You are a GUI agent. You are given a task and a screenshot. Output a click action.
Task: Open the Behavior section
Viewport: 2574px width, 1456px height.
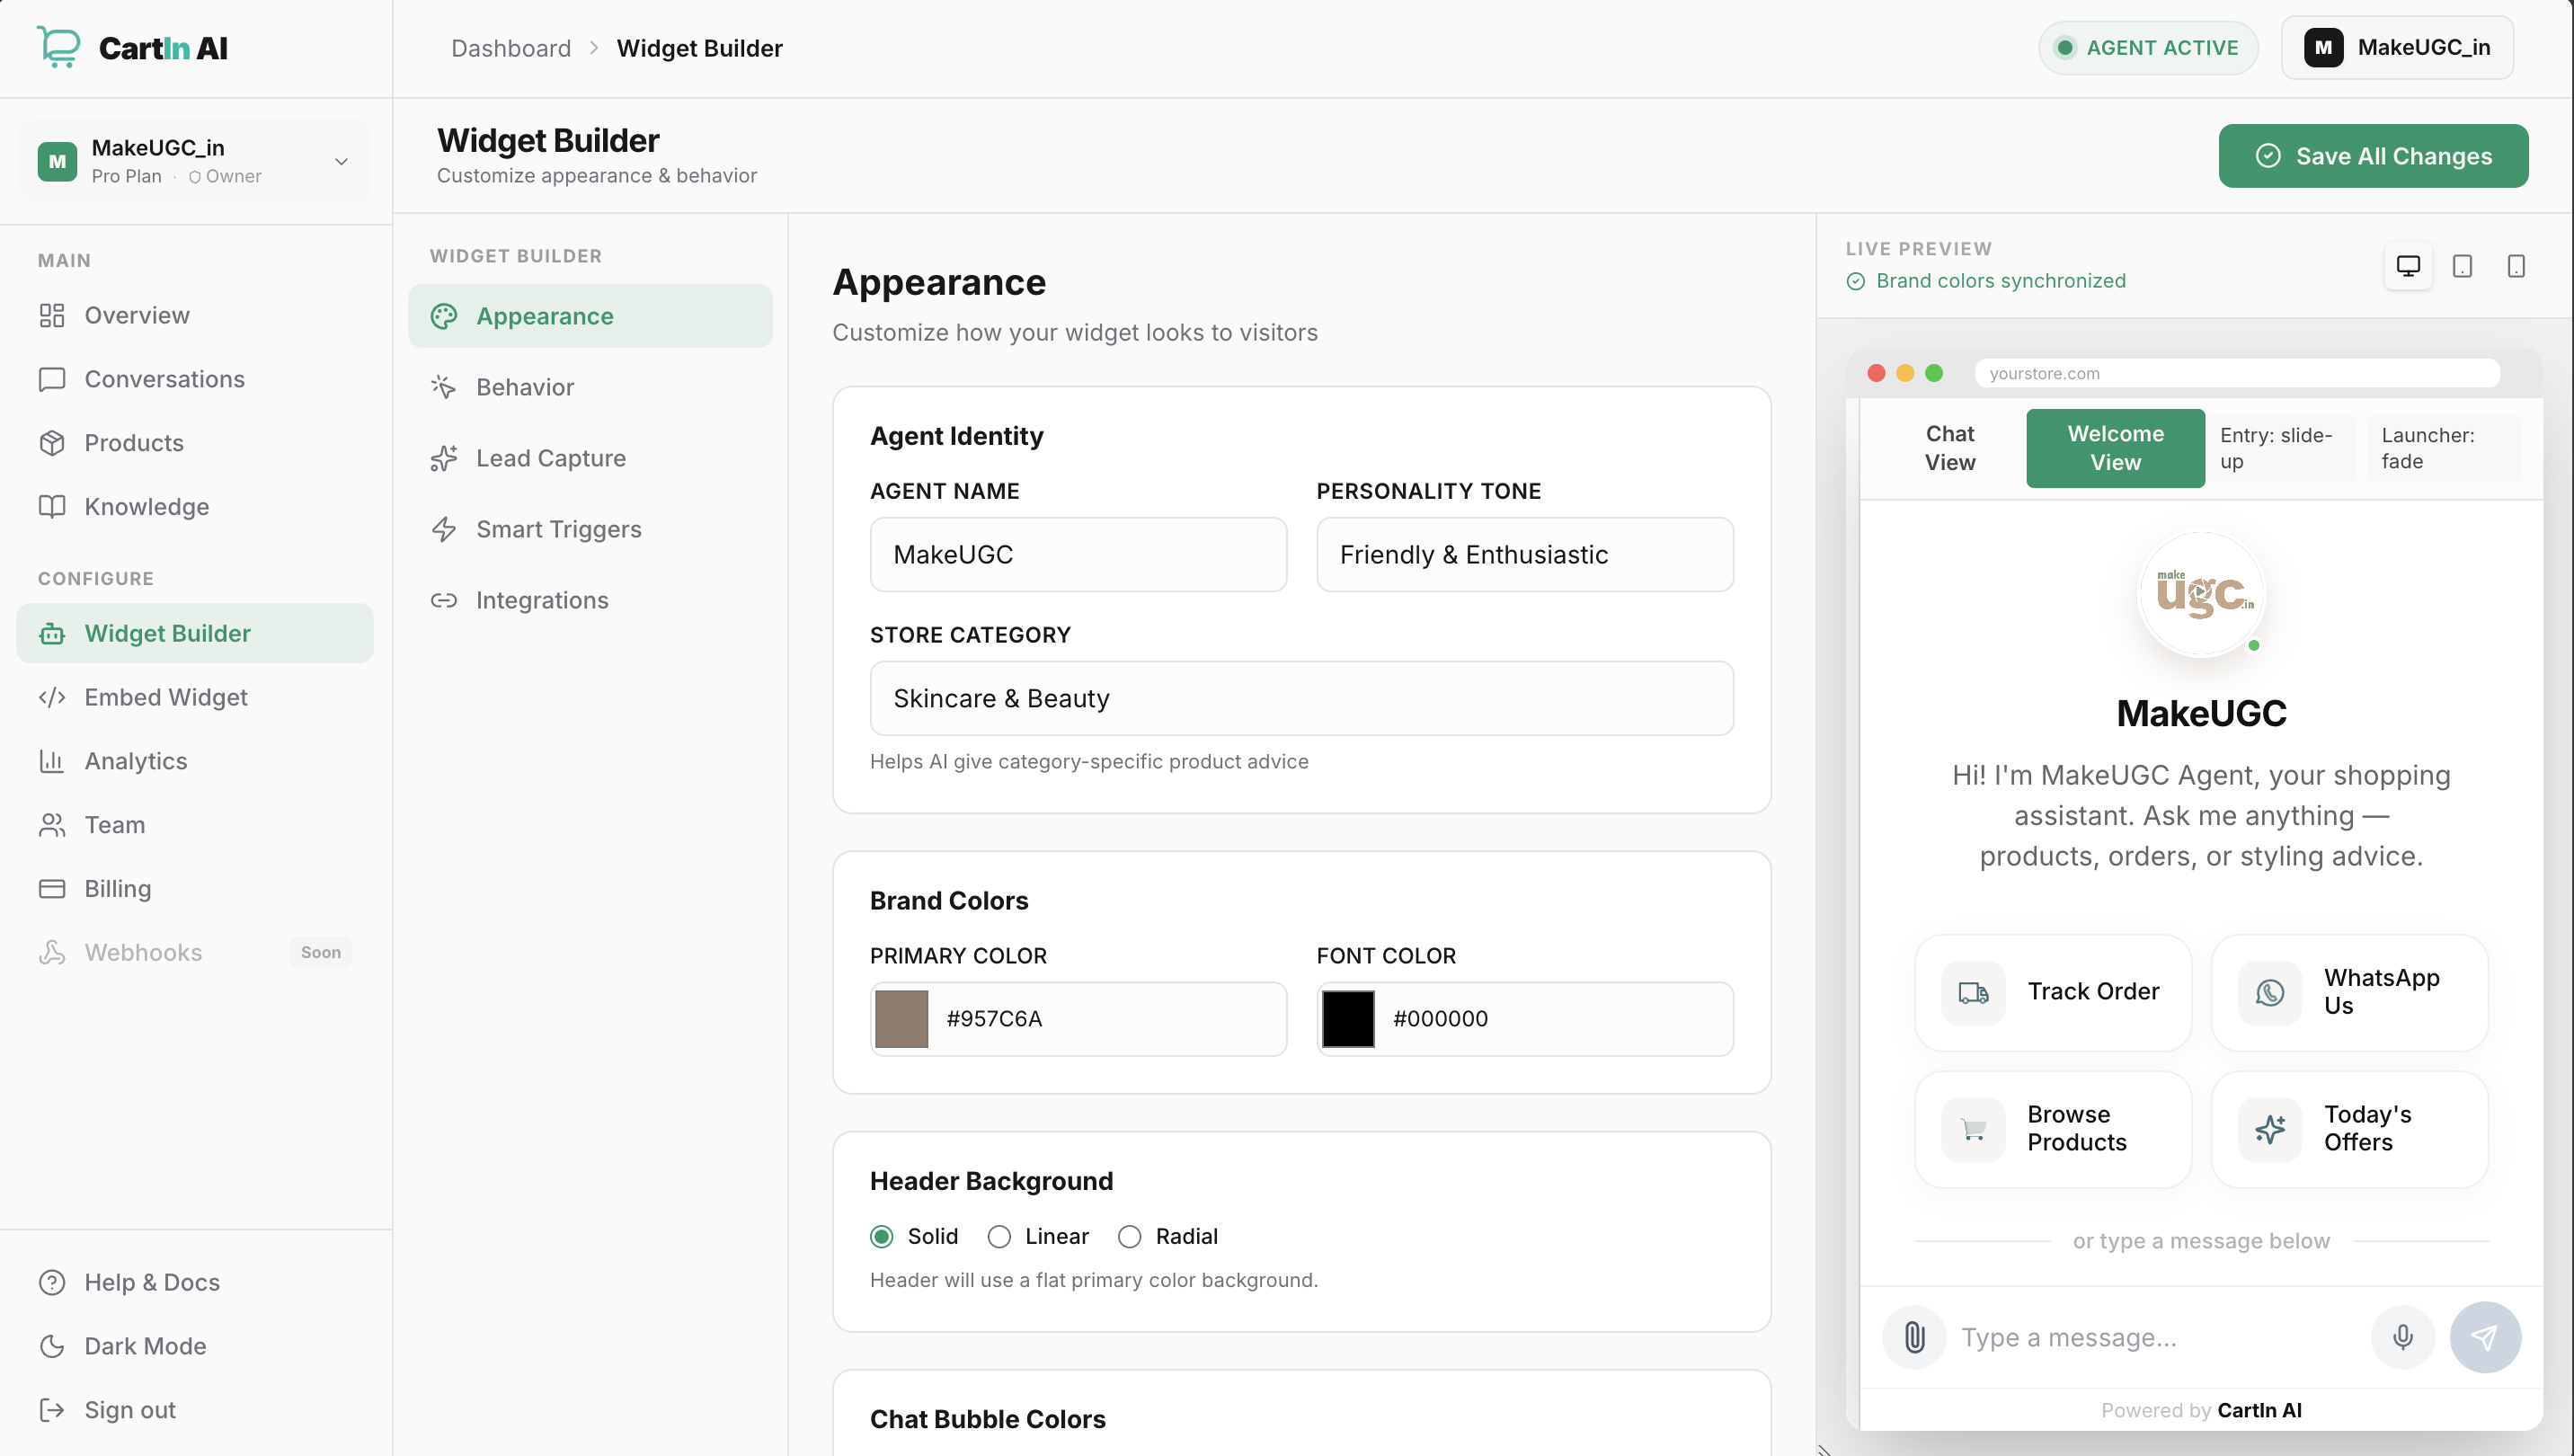[590, 387]
